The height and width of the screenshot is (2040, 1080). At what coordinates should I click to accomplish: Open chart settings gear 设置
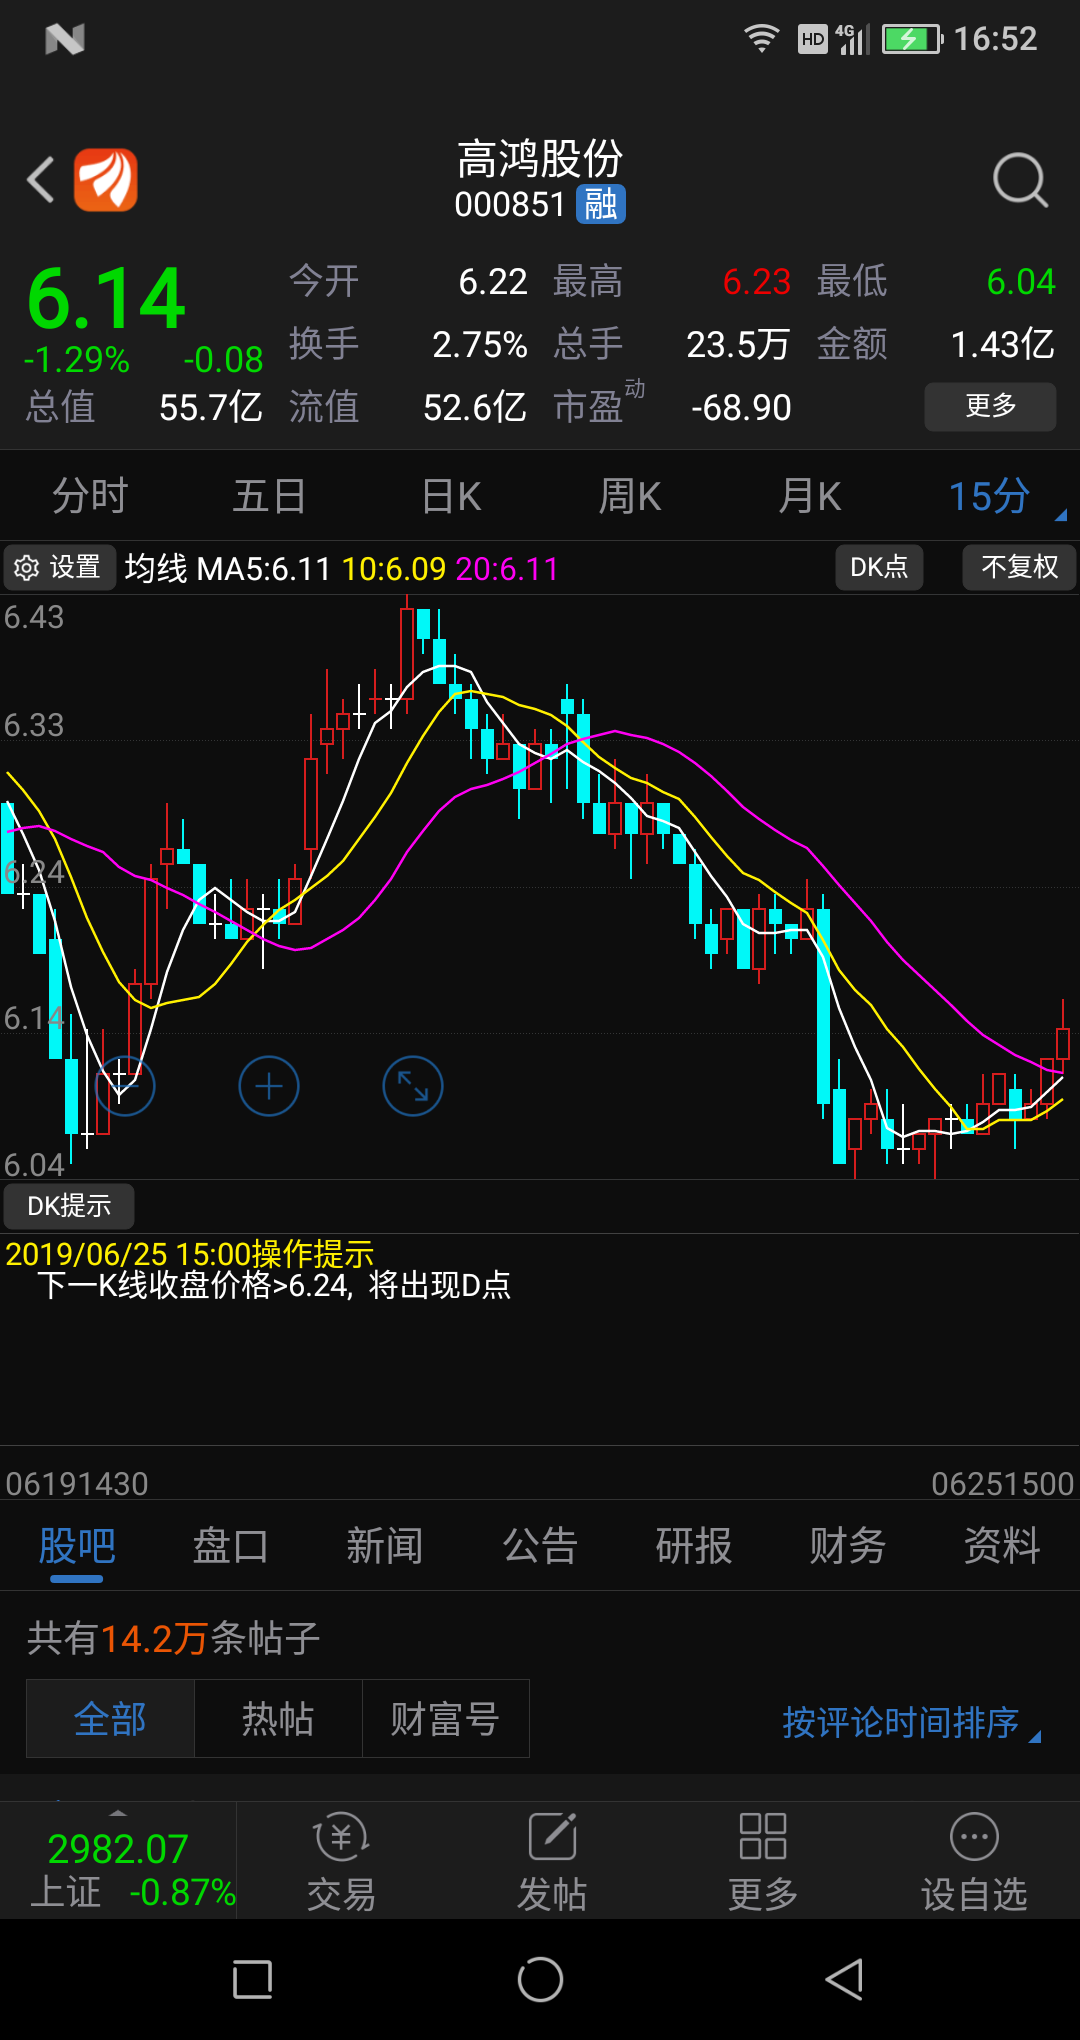pyautogui.click(x=59, y=568)
